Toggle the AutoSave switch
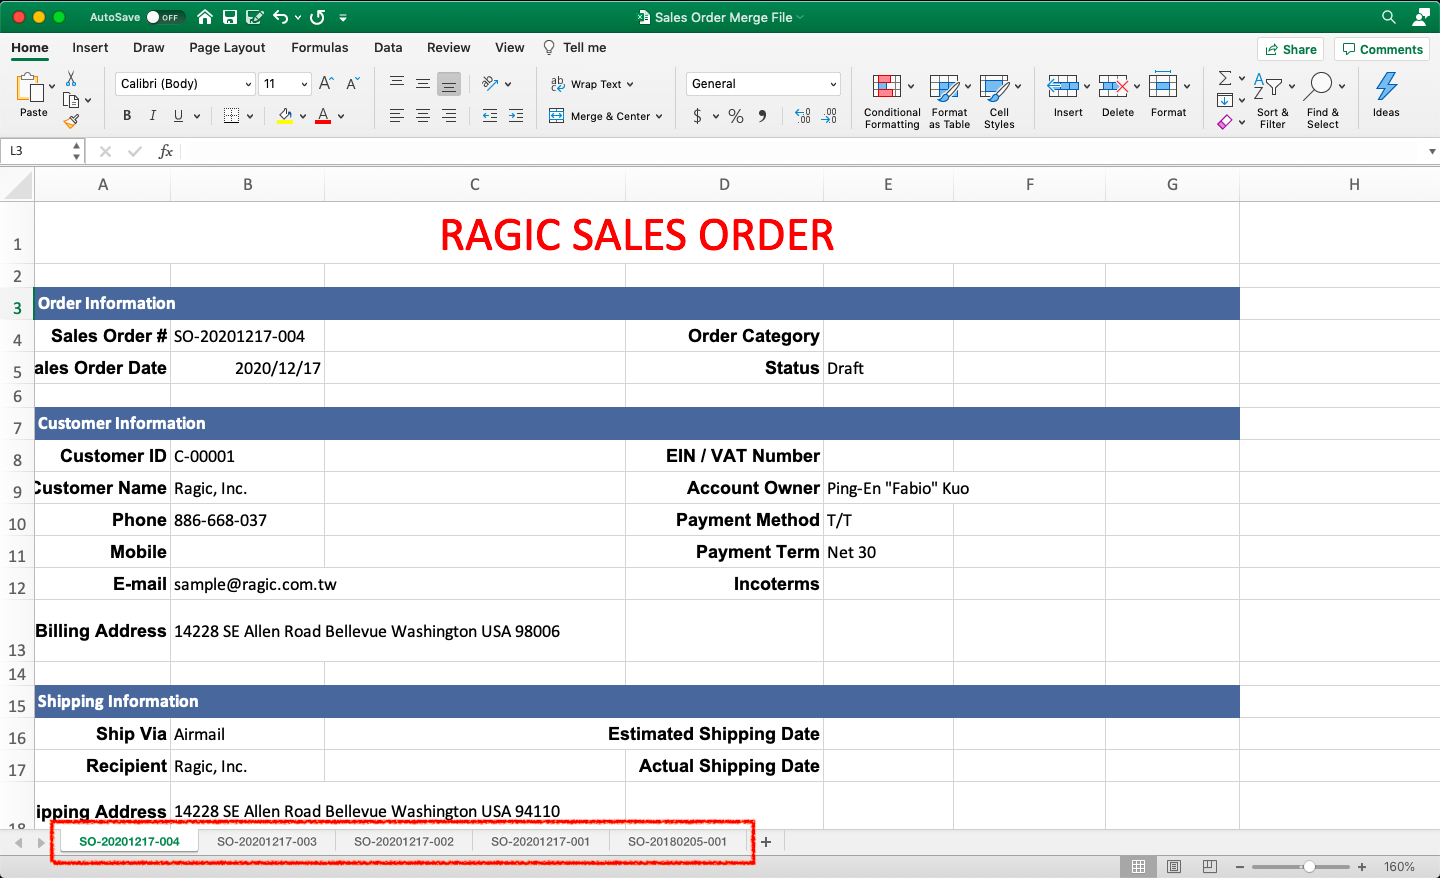Image resolution: width=1440 pixels, height=878 pixels. pos(163,17)
